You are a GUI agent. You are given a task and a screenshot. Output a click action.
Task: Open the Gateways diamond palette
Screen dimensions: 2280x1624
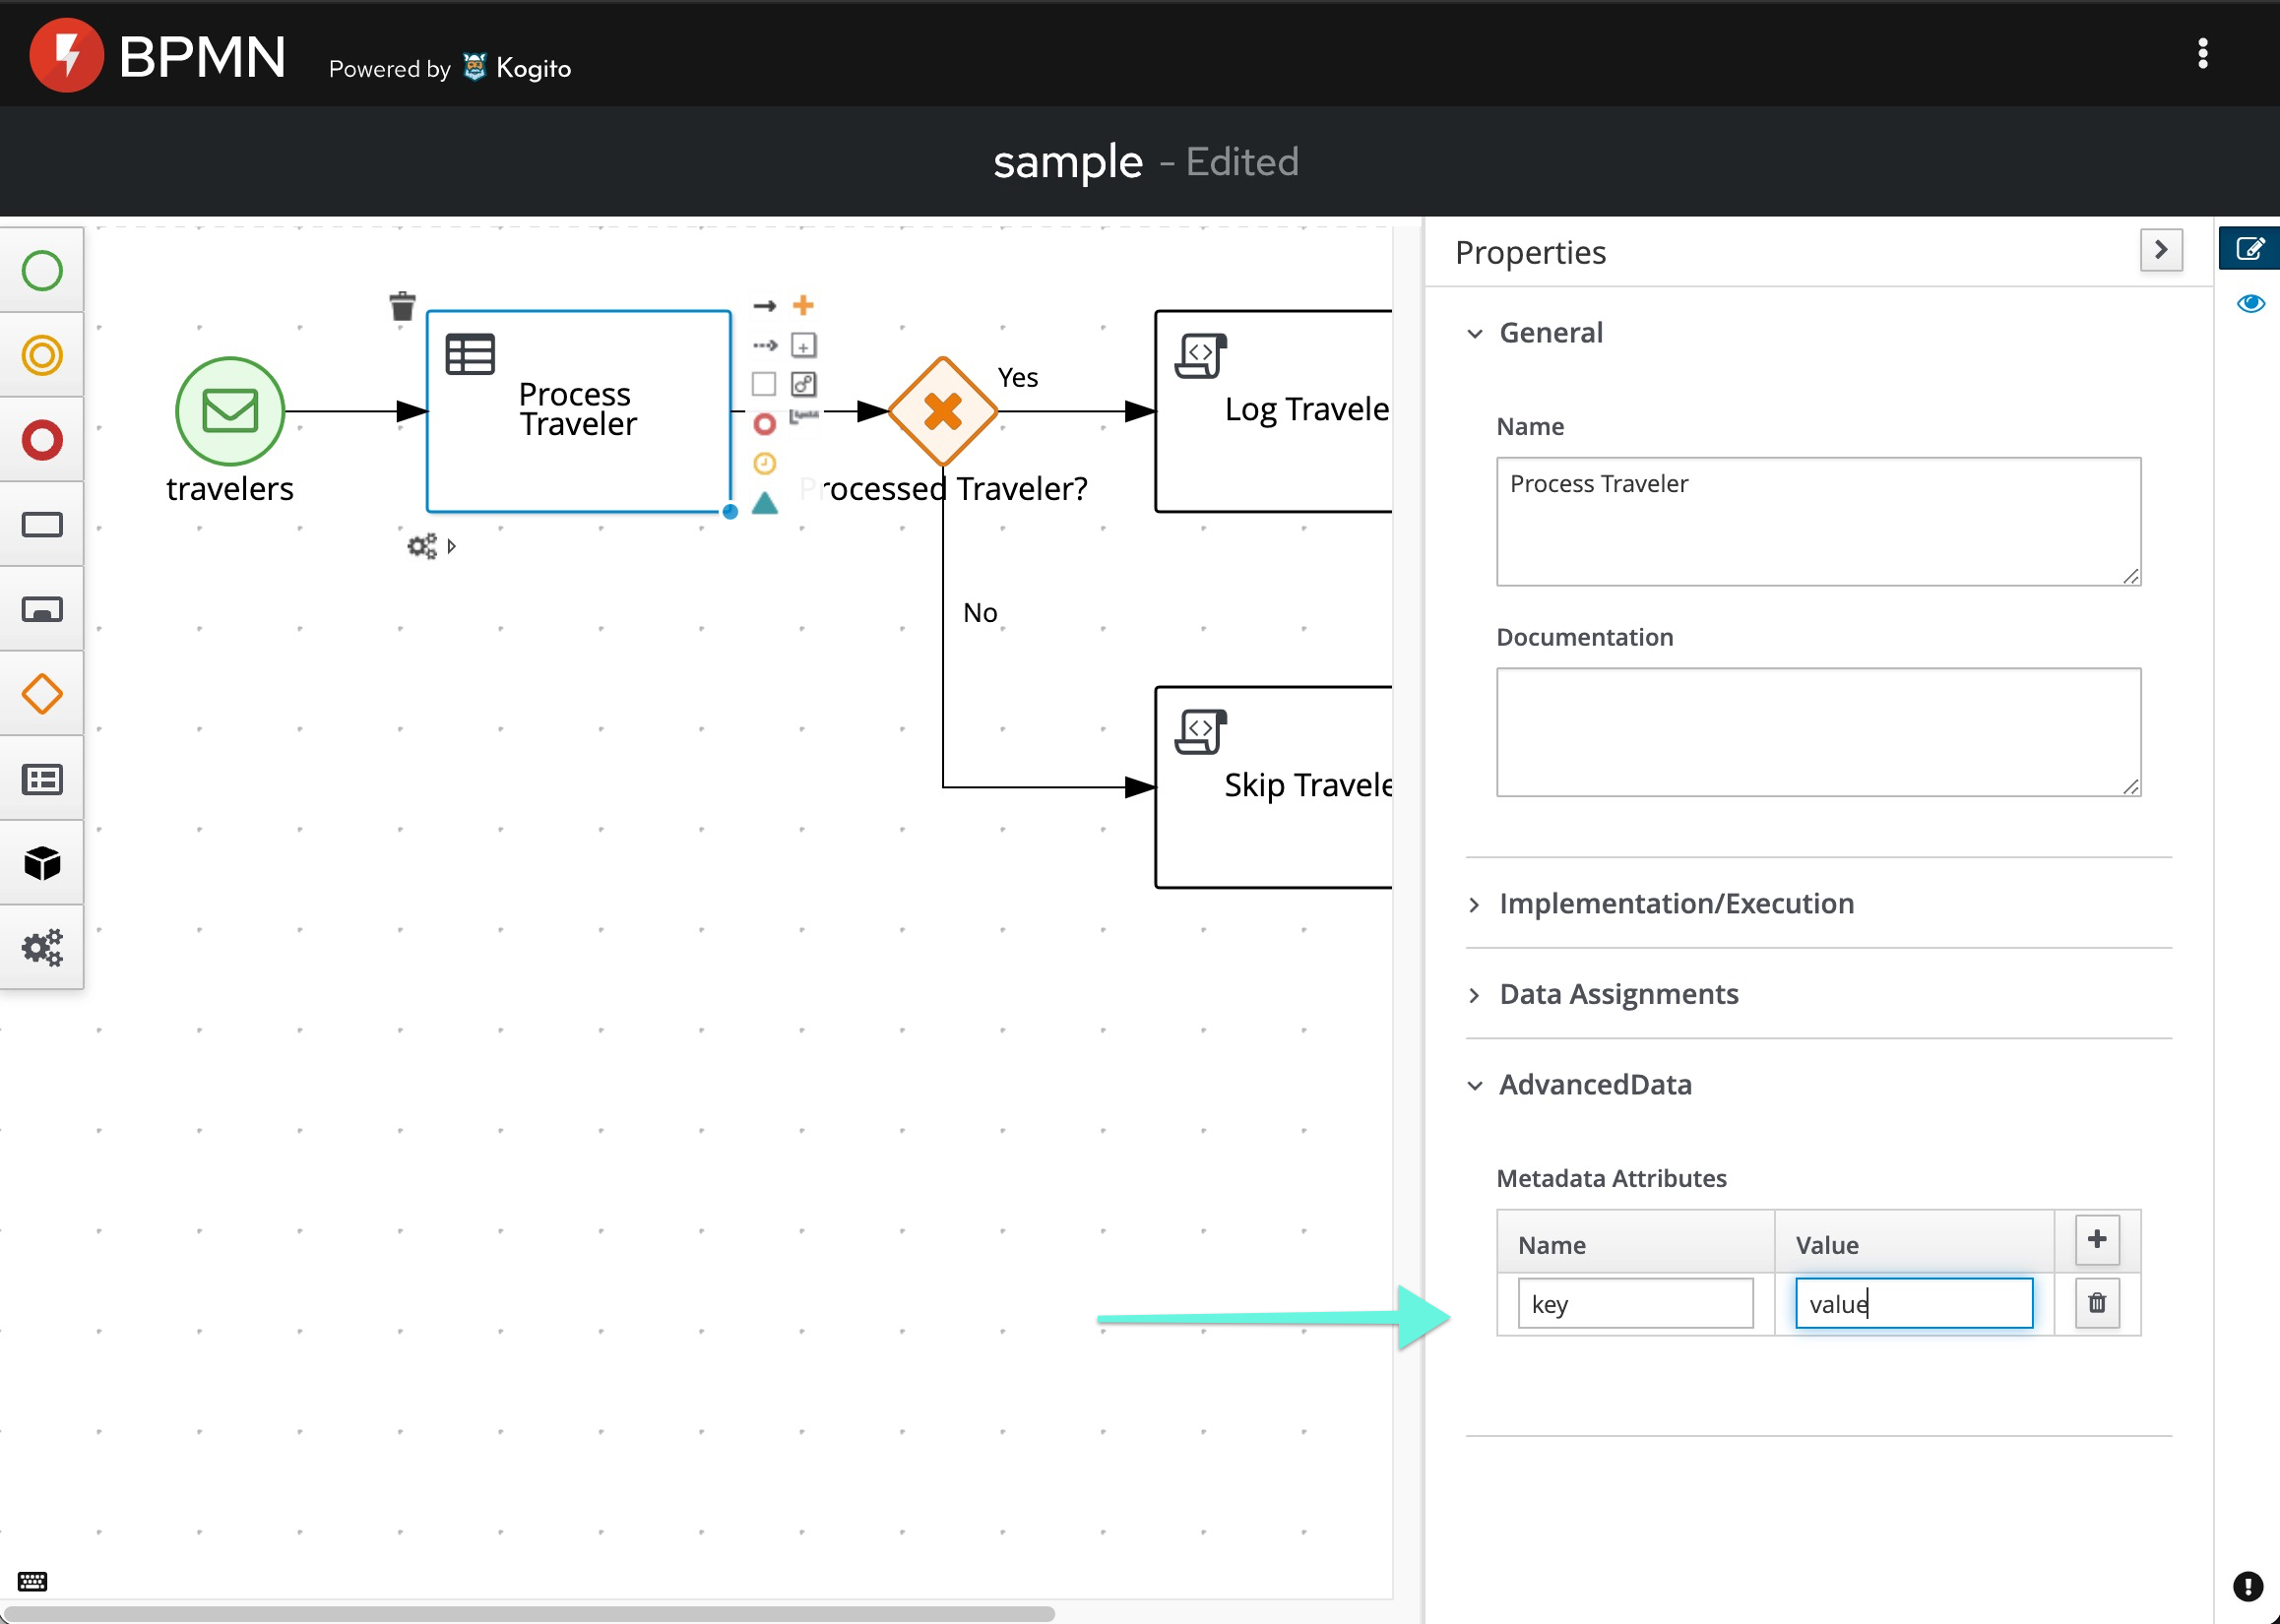click(42, 694)
